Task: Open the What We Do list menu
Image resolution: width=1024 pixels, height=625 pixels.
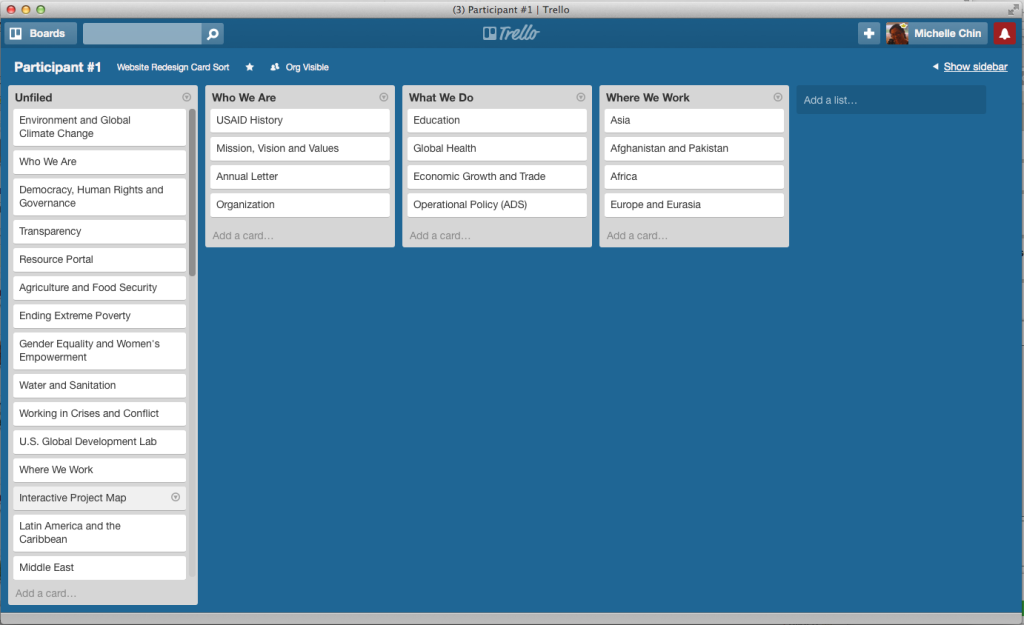Action: click(x=581, y=97)
